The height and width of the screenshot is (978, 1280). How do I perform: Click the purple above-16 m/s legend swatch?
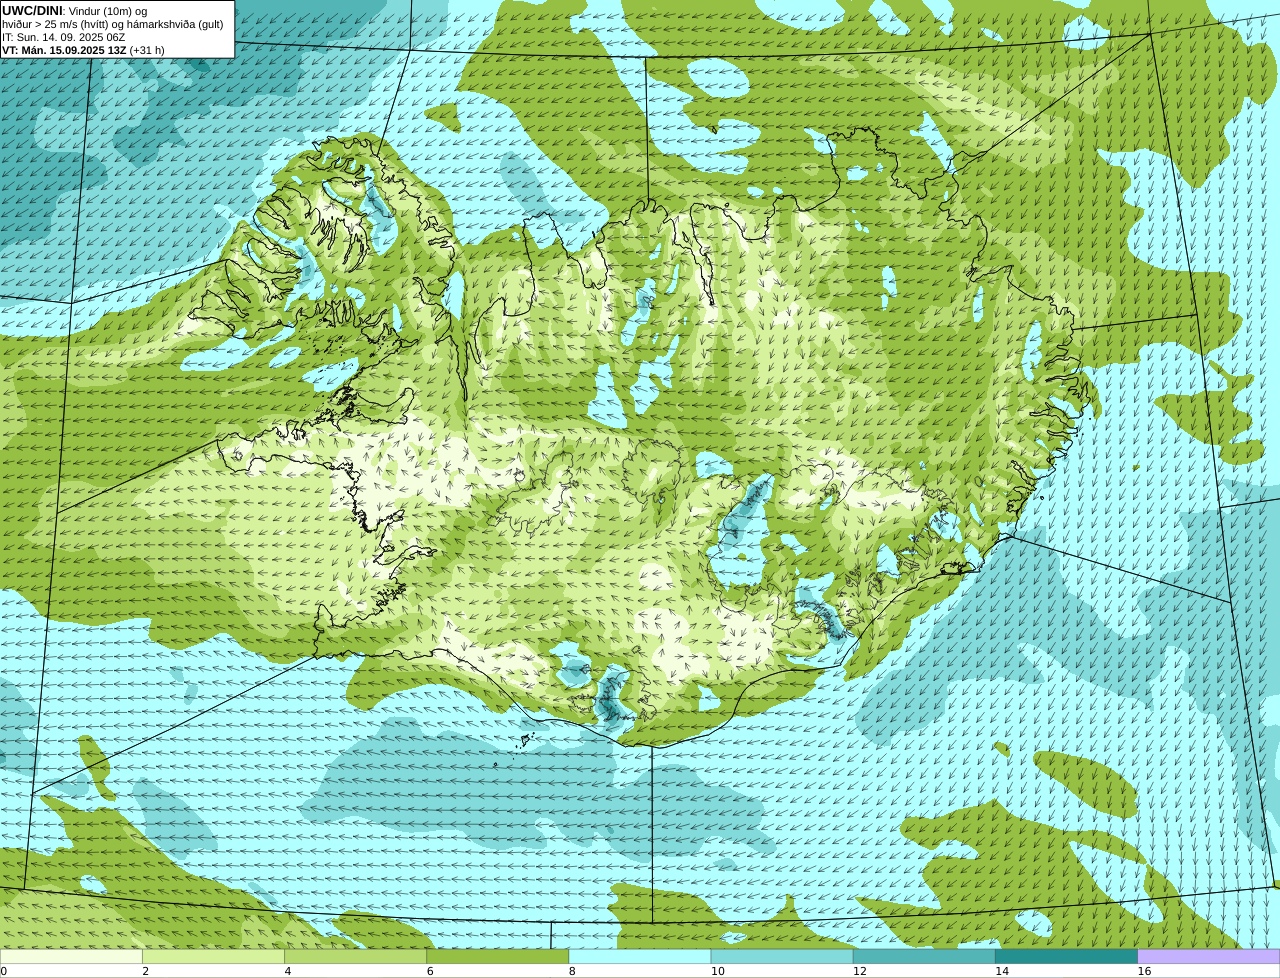[x=1209, y=956]
